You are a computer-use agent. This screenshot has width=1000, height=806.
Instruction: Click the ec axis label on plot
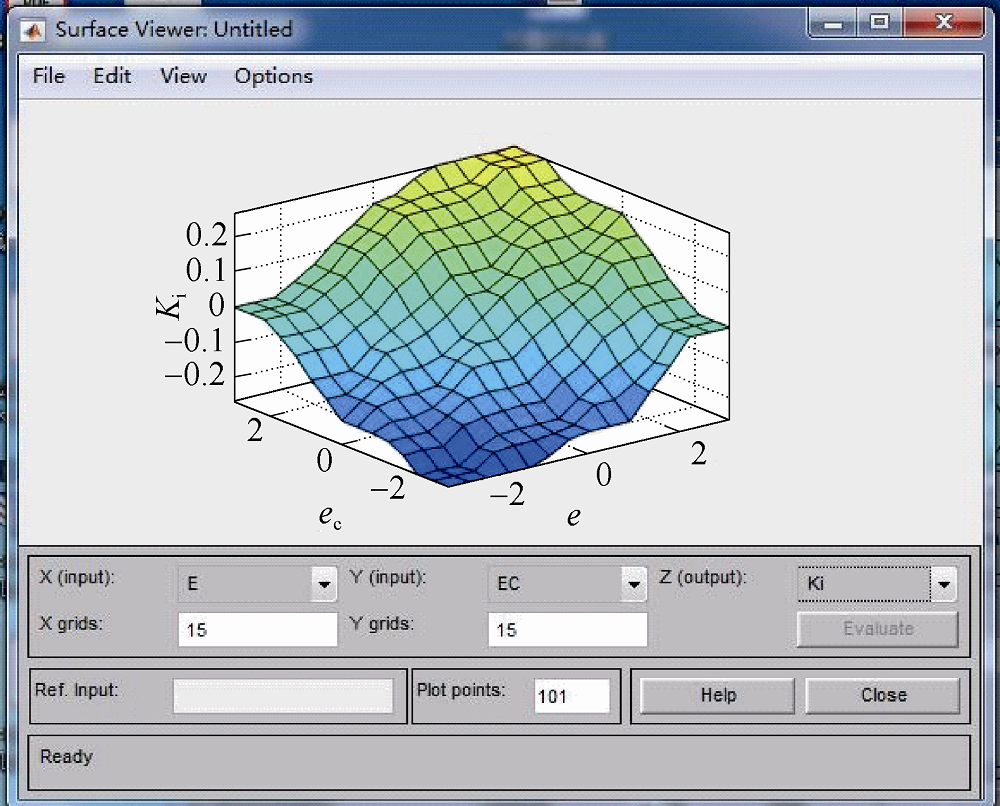pos(330,516)
